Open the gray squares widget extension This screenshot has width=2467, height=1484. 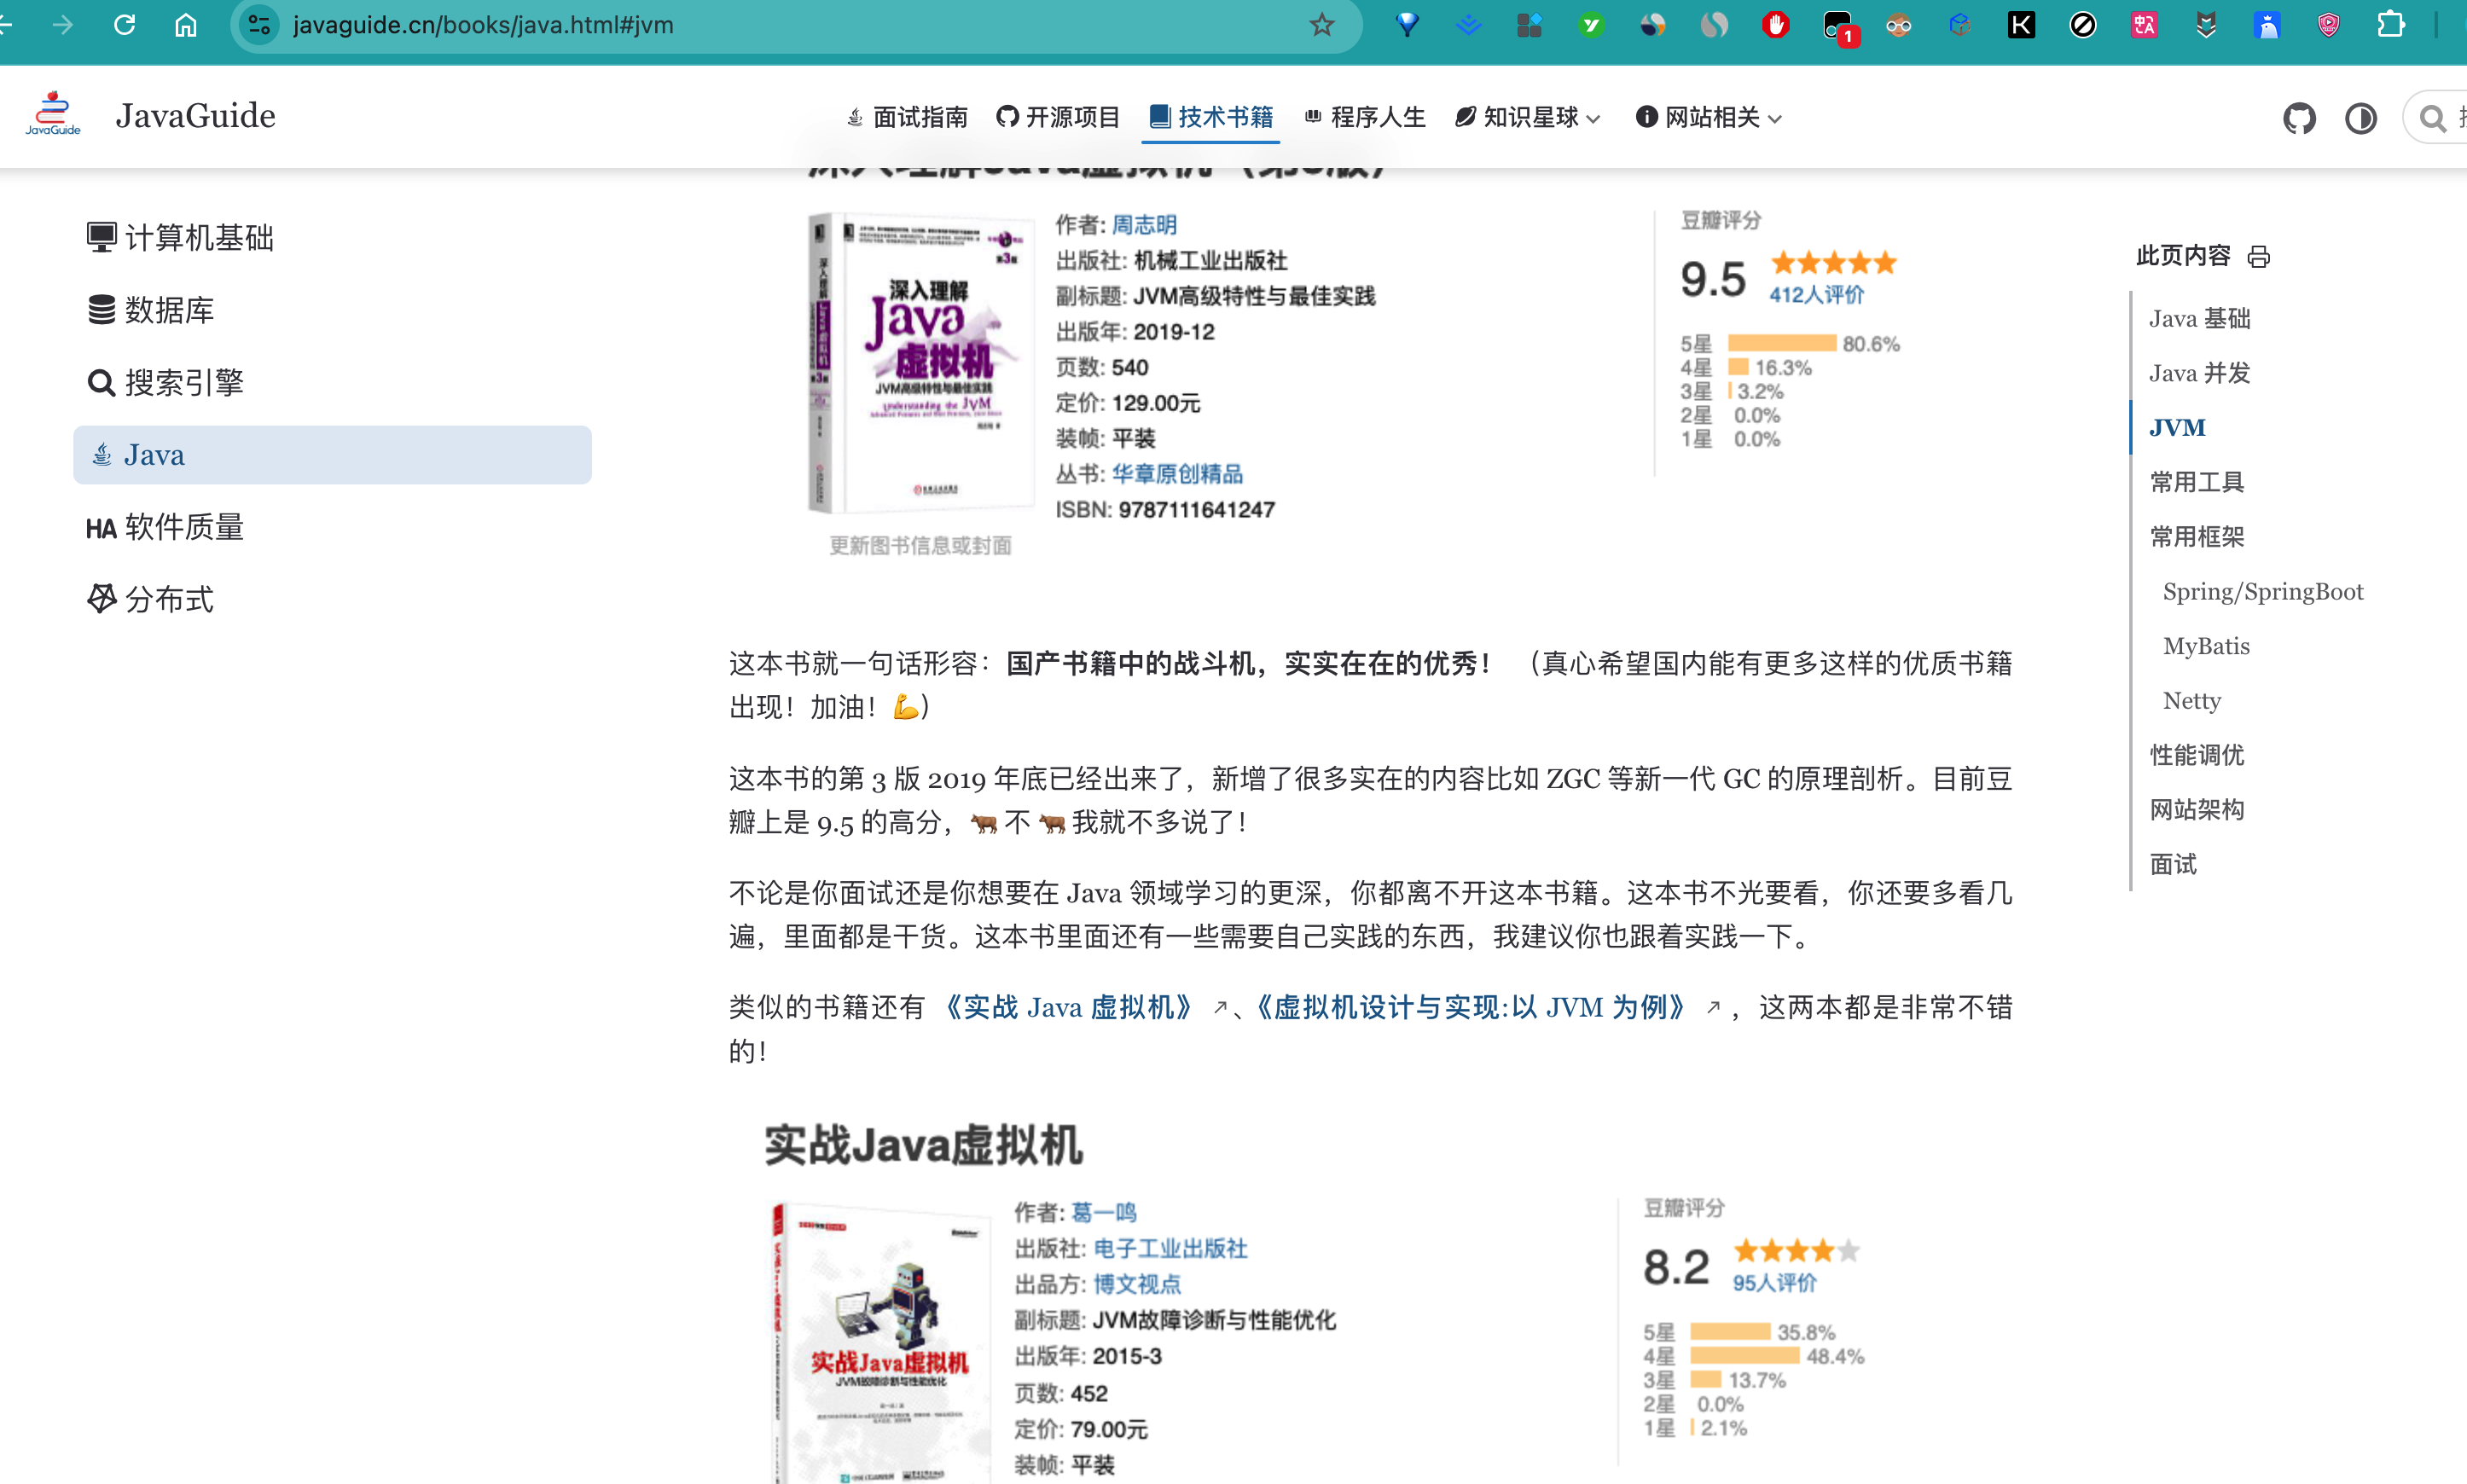click(1530, 25)
